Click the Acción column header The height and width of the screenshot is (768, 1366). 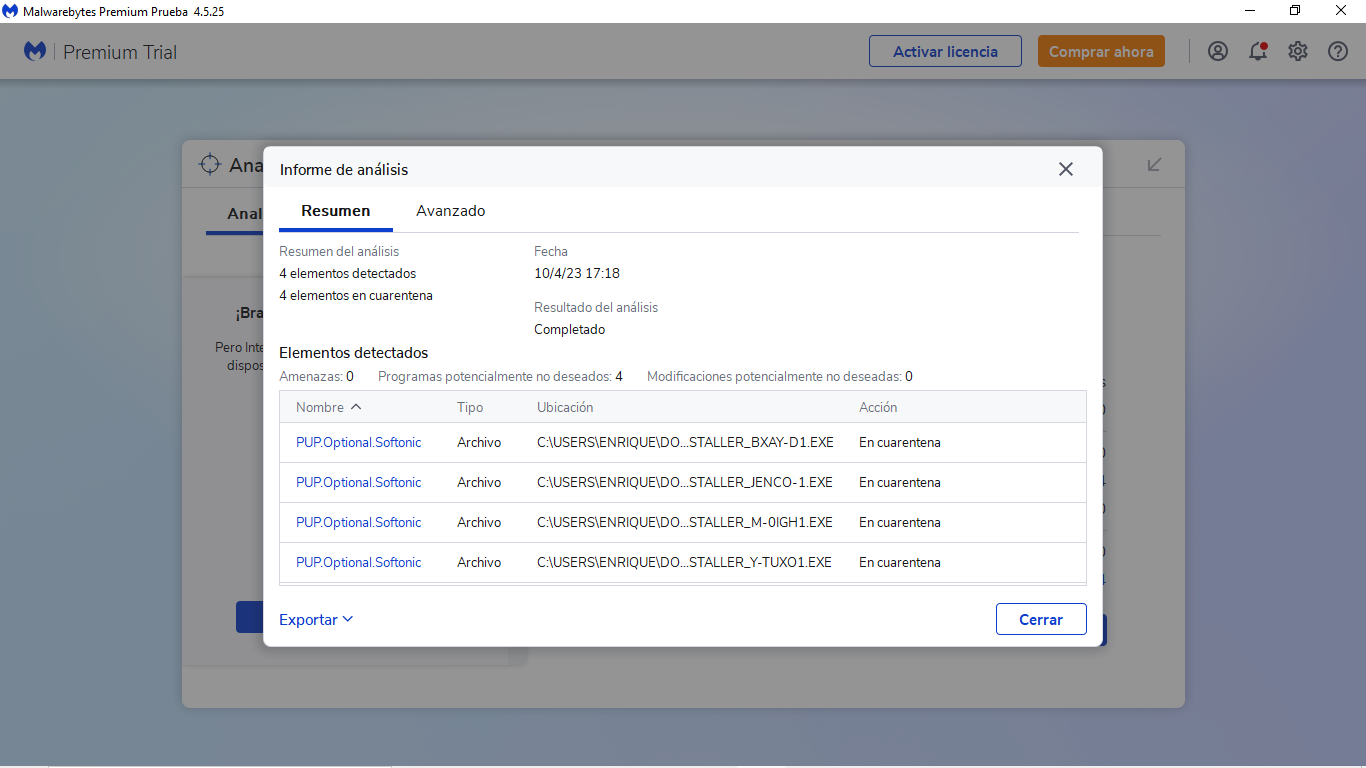[x=878, y=407]
